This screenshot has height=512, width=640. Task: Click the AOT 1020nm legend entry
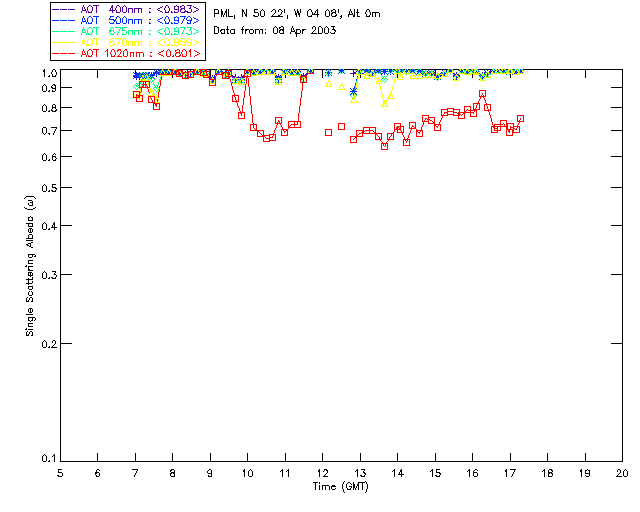point(127,53)
